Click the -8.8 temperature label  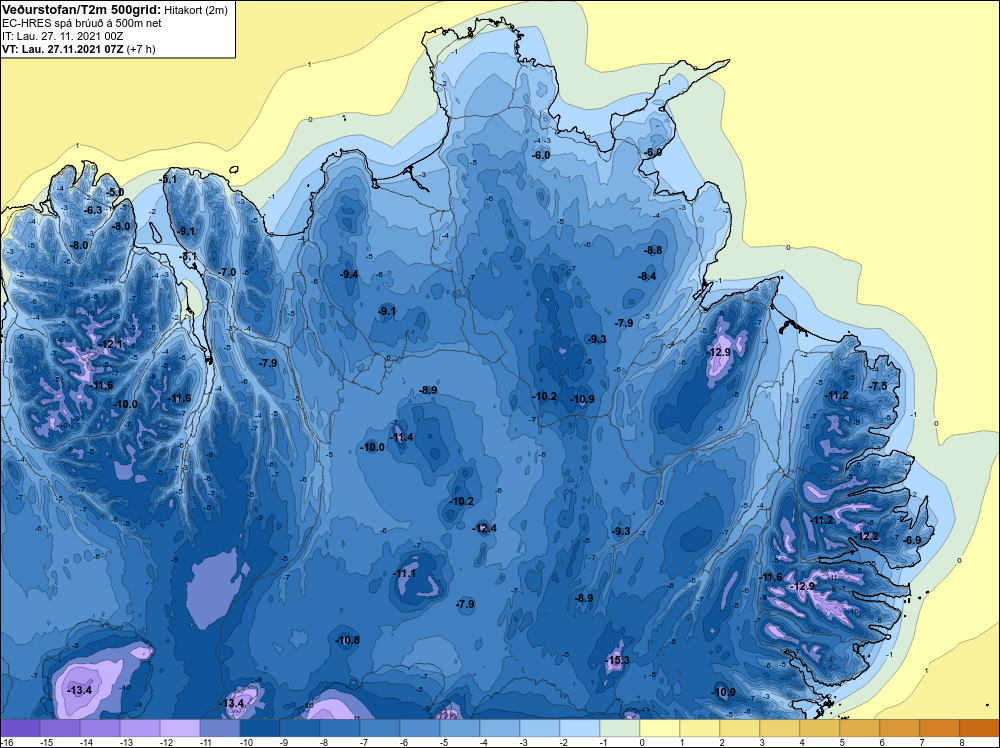coord(653,250)
